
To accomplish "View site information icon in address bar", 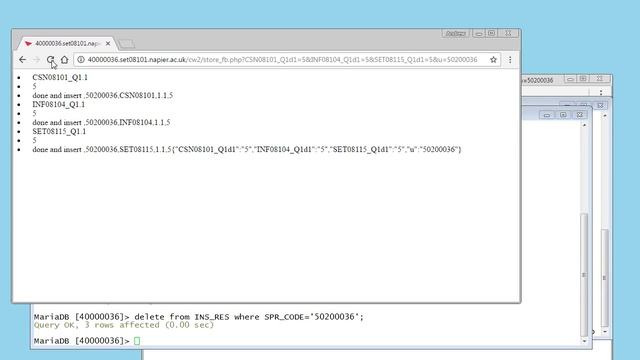I will click(x=81, y=60).
